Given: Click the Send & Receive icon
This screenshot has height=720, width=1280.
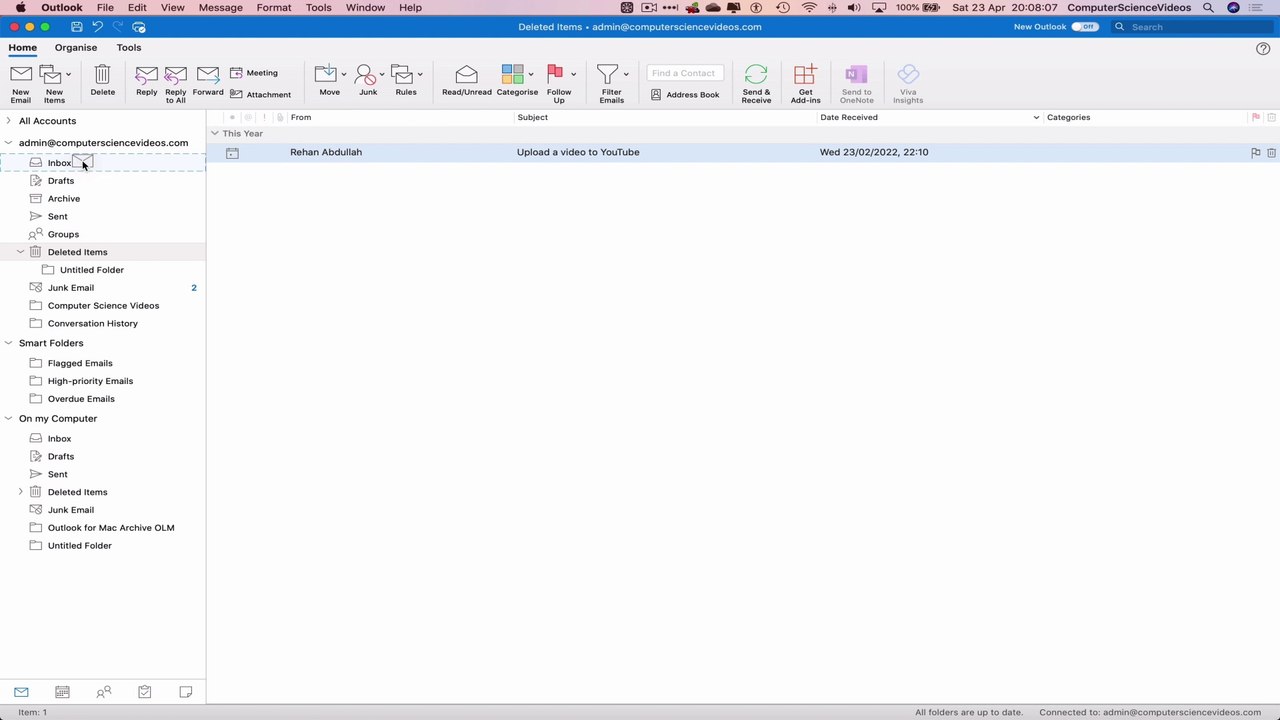Looking at the screenshot, I should point(756,75).
